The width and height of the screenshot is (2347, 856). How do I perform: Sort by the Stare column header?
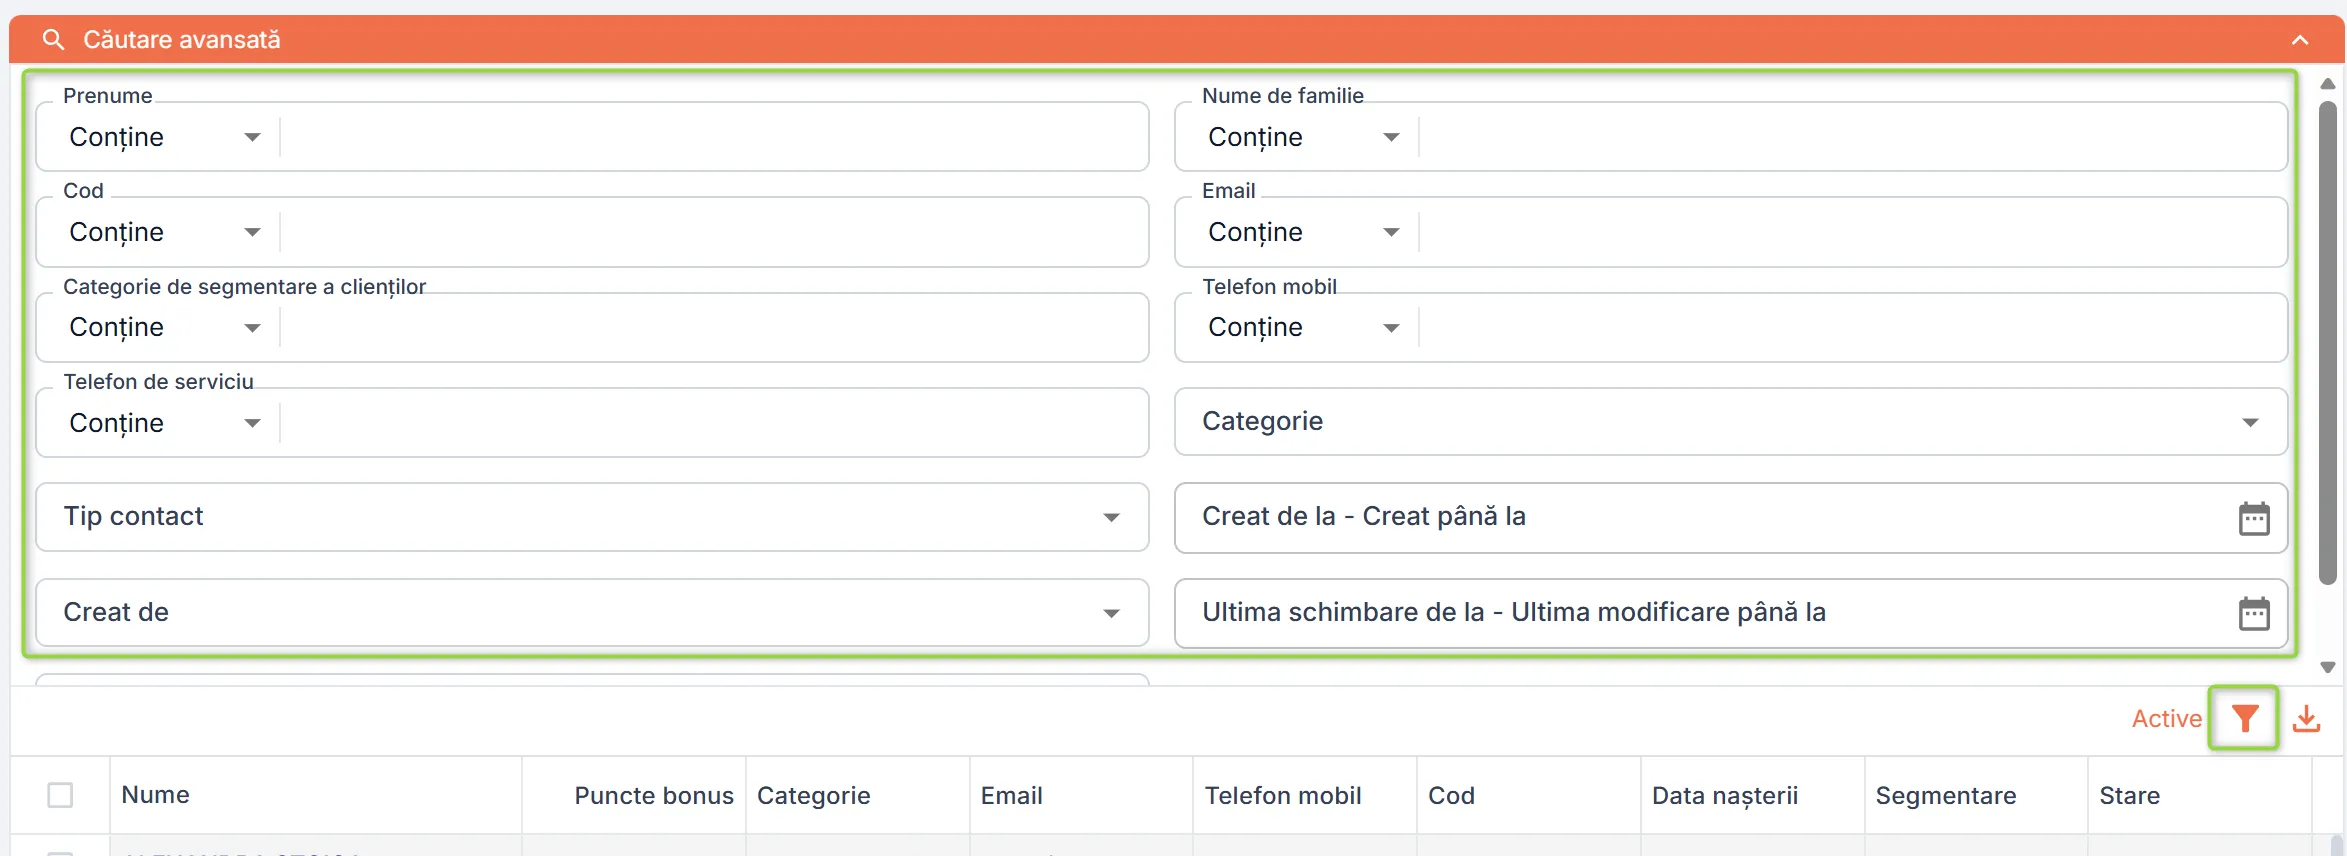[2129, 796]
